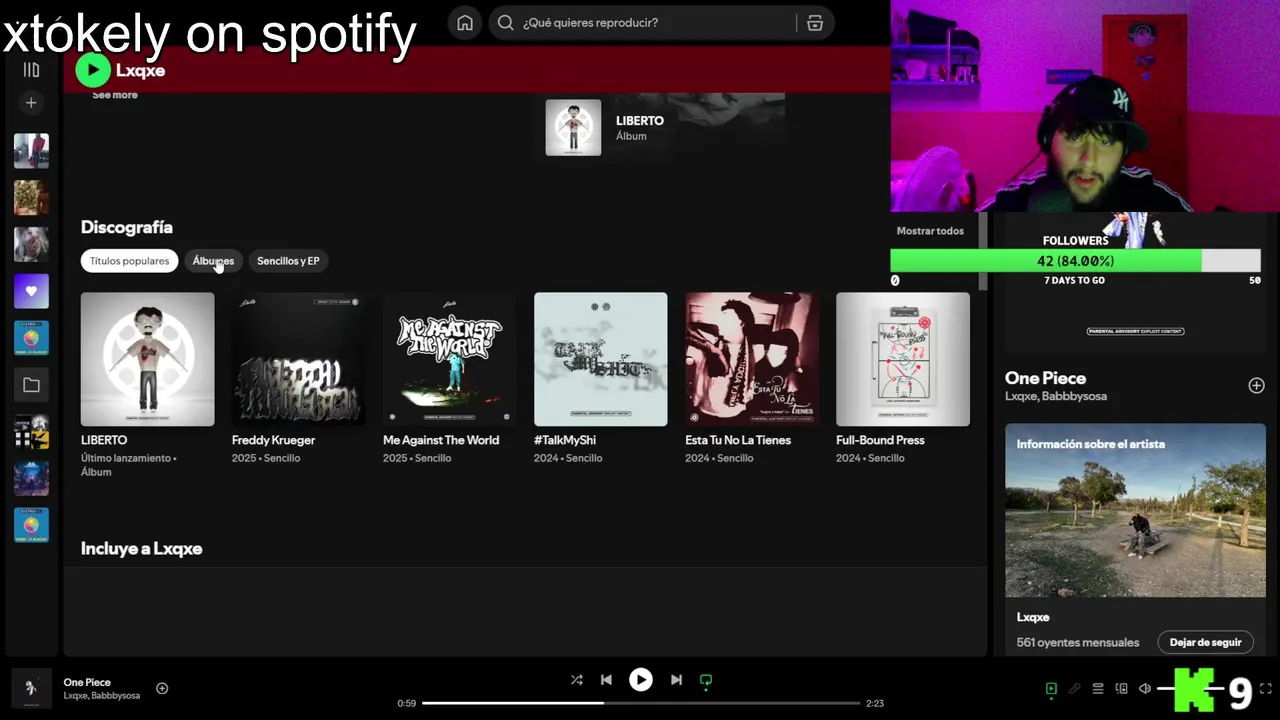Viewport: 1280px width, 720px height.
Task: Add One Piece to library from bottom bar
Action: (x=162, y=688)
